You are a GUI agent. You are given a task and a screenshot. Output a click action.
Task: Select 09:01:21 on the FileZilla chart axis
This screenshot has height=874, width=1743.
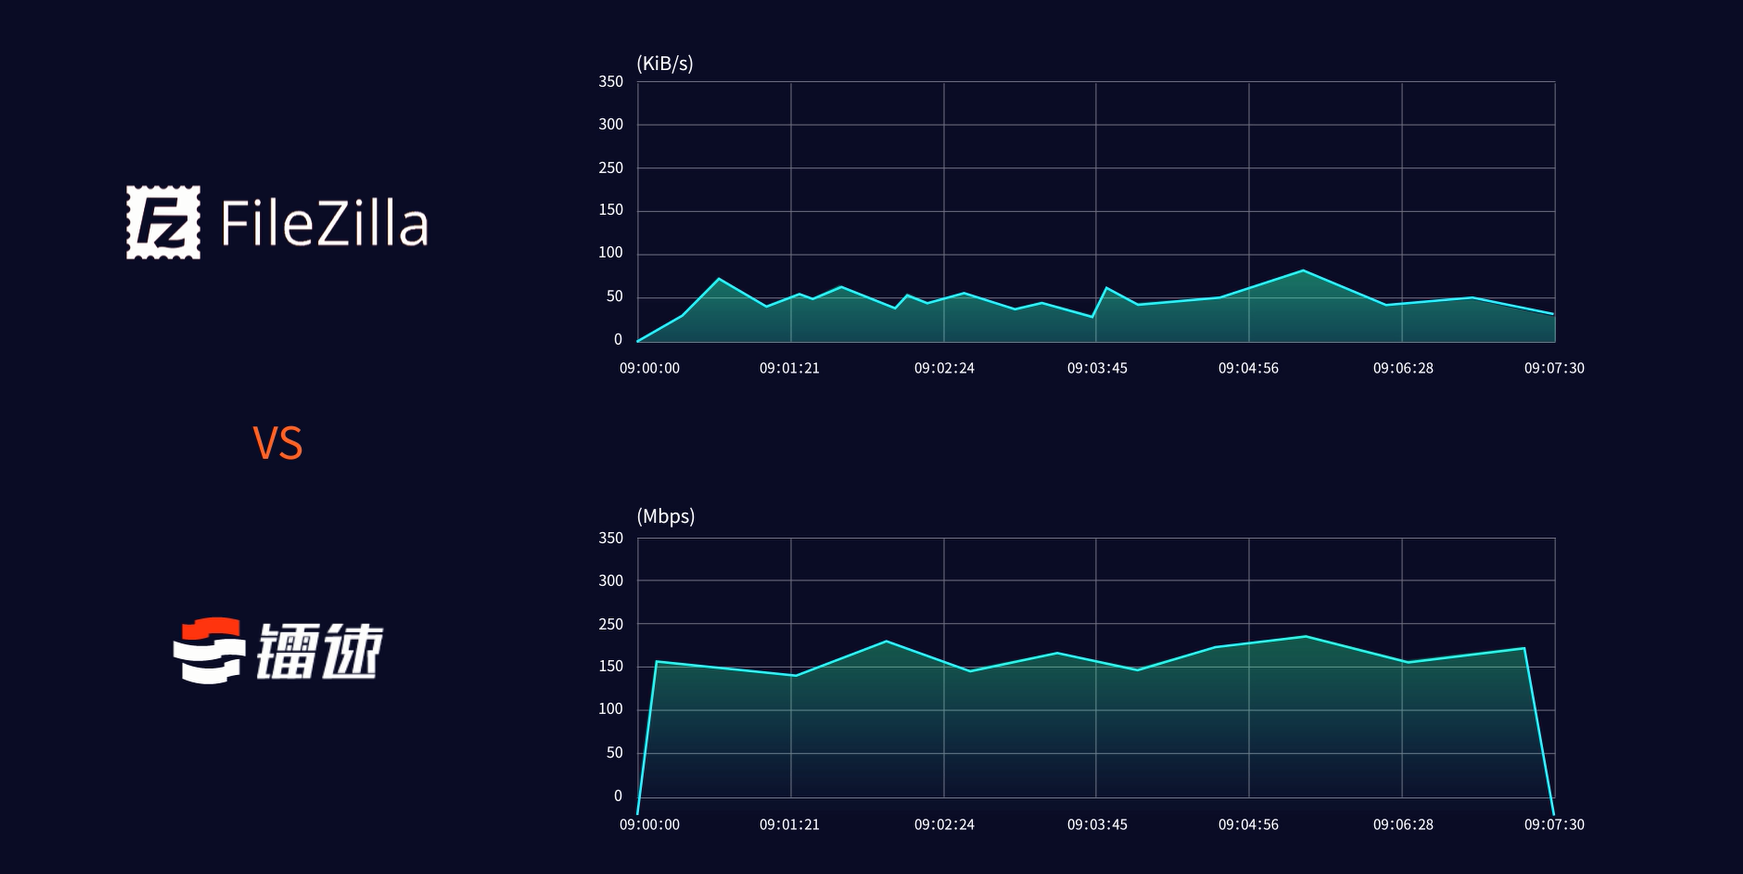[x=789, y=368]
